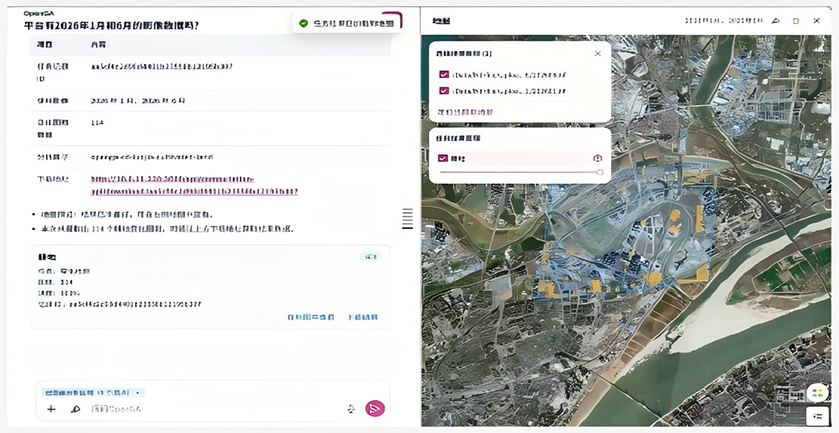Click the download-result blue link in result card
The image size is (839, 433).
(x=363, y=317)
